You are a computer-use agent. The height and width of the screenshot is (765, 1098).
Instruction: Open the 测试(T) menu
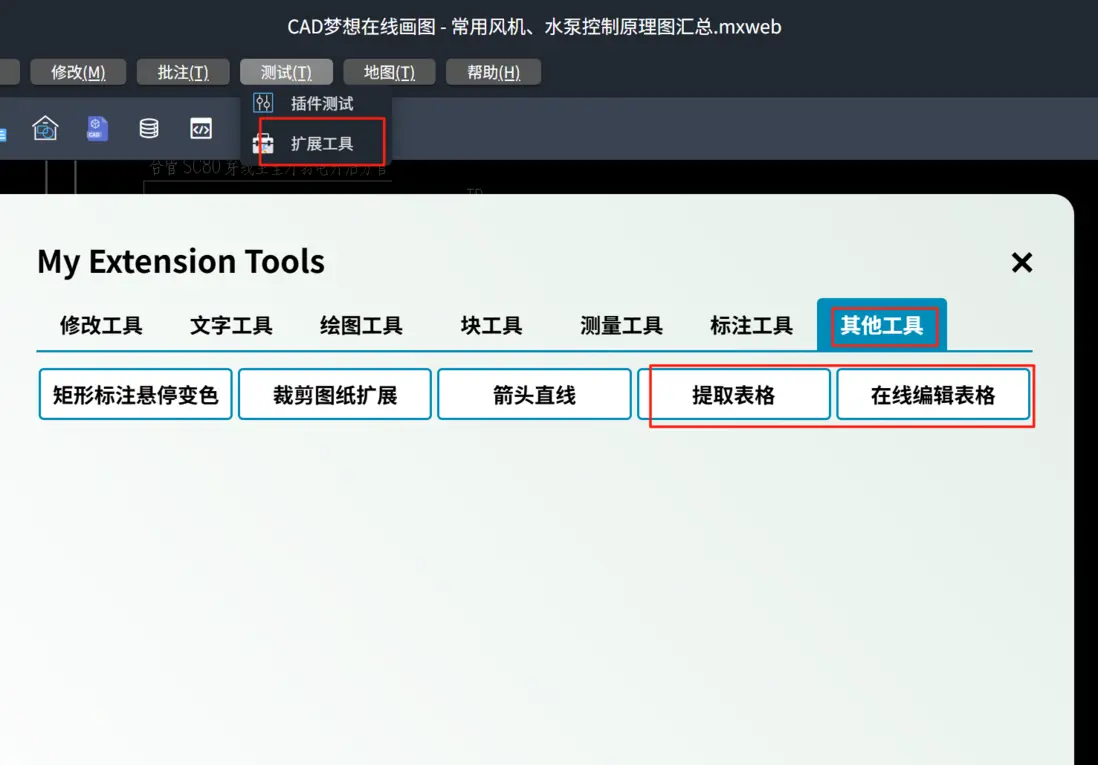[x=286, y=72]
